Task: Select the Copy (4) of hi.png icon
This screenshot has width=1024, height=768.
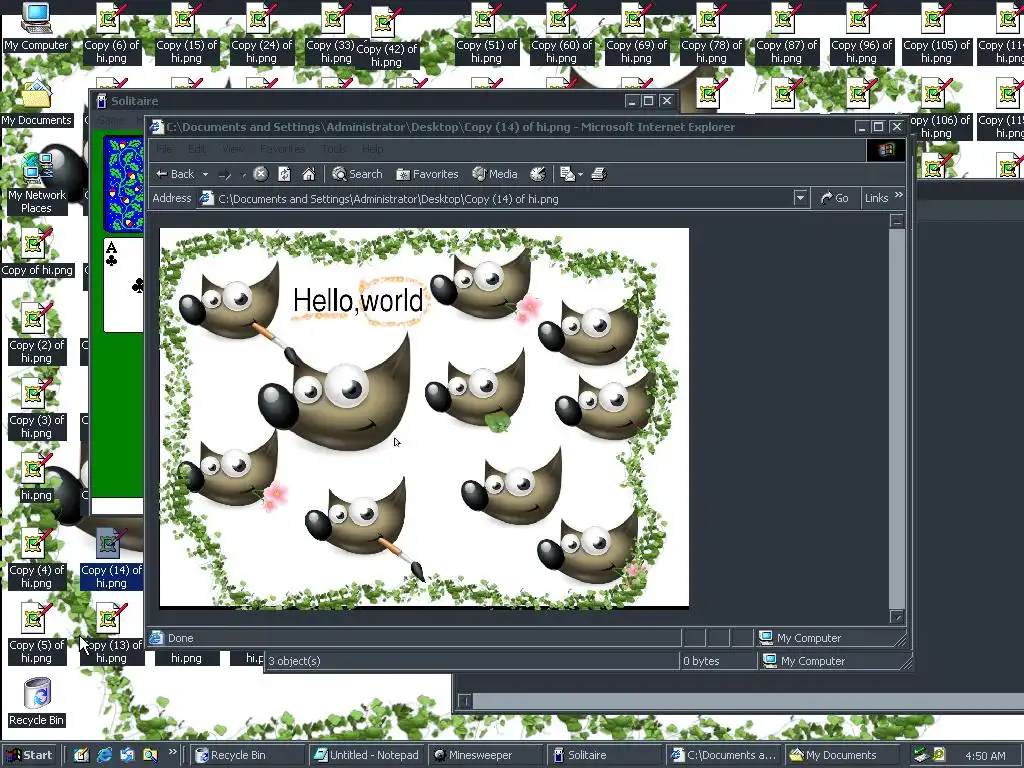Action: click(x=37, y=559)
